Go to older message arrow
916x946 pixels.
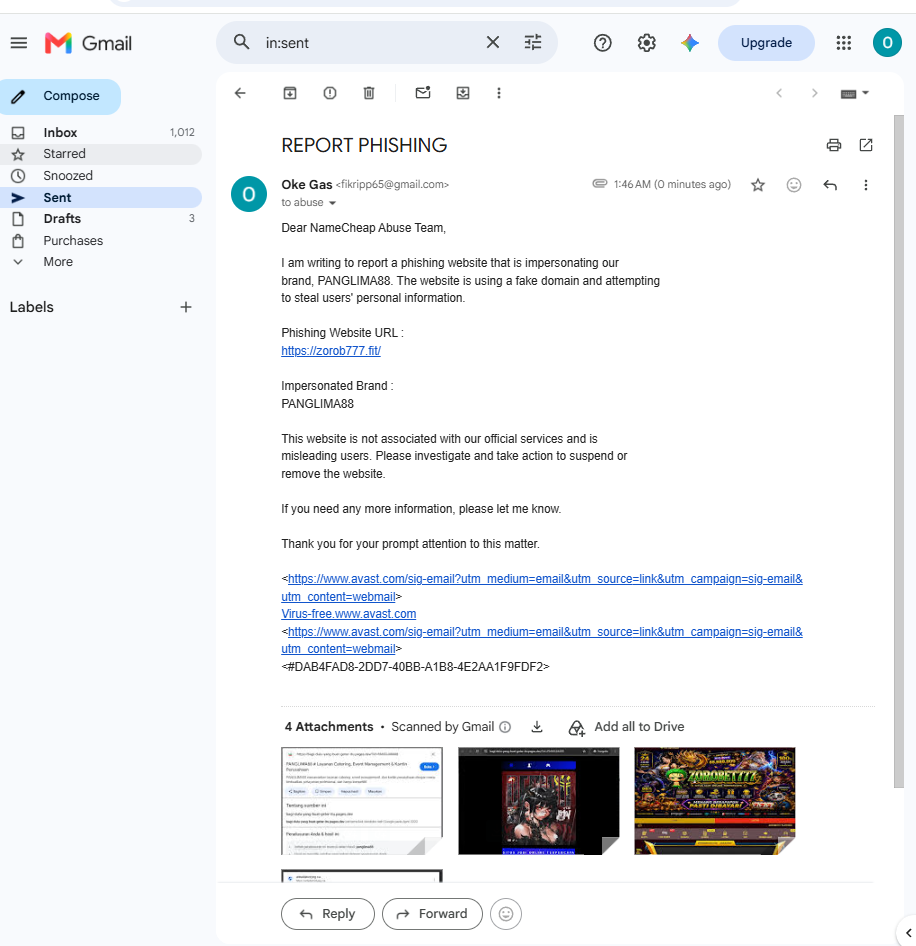point(815,93)
